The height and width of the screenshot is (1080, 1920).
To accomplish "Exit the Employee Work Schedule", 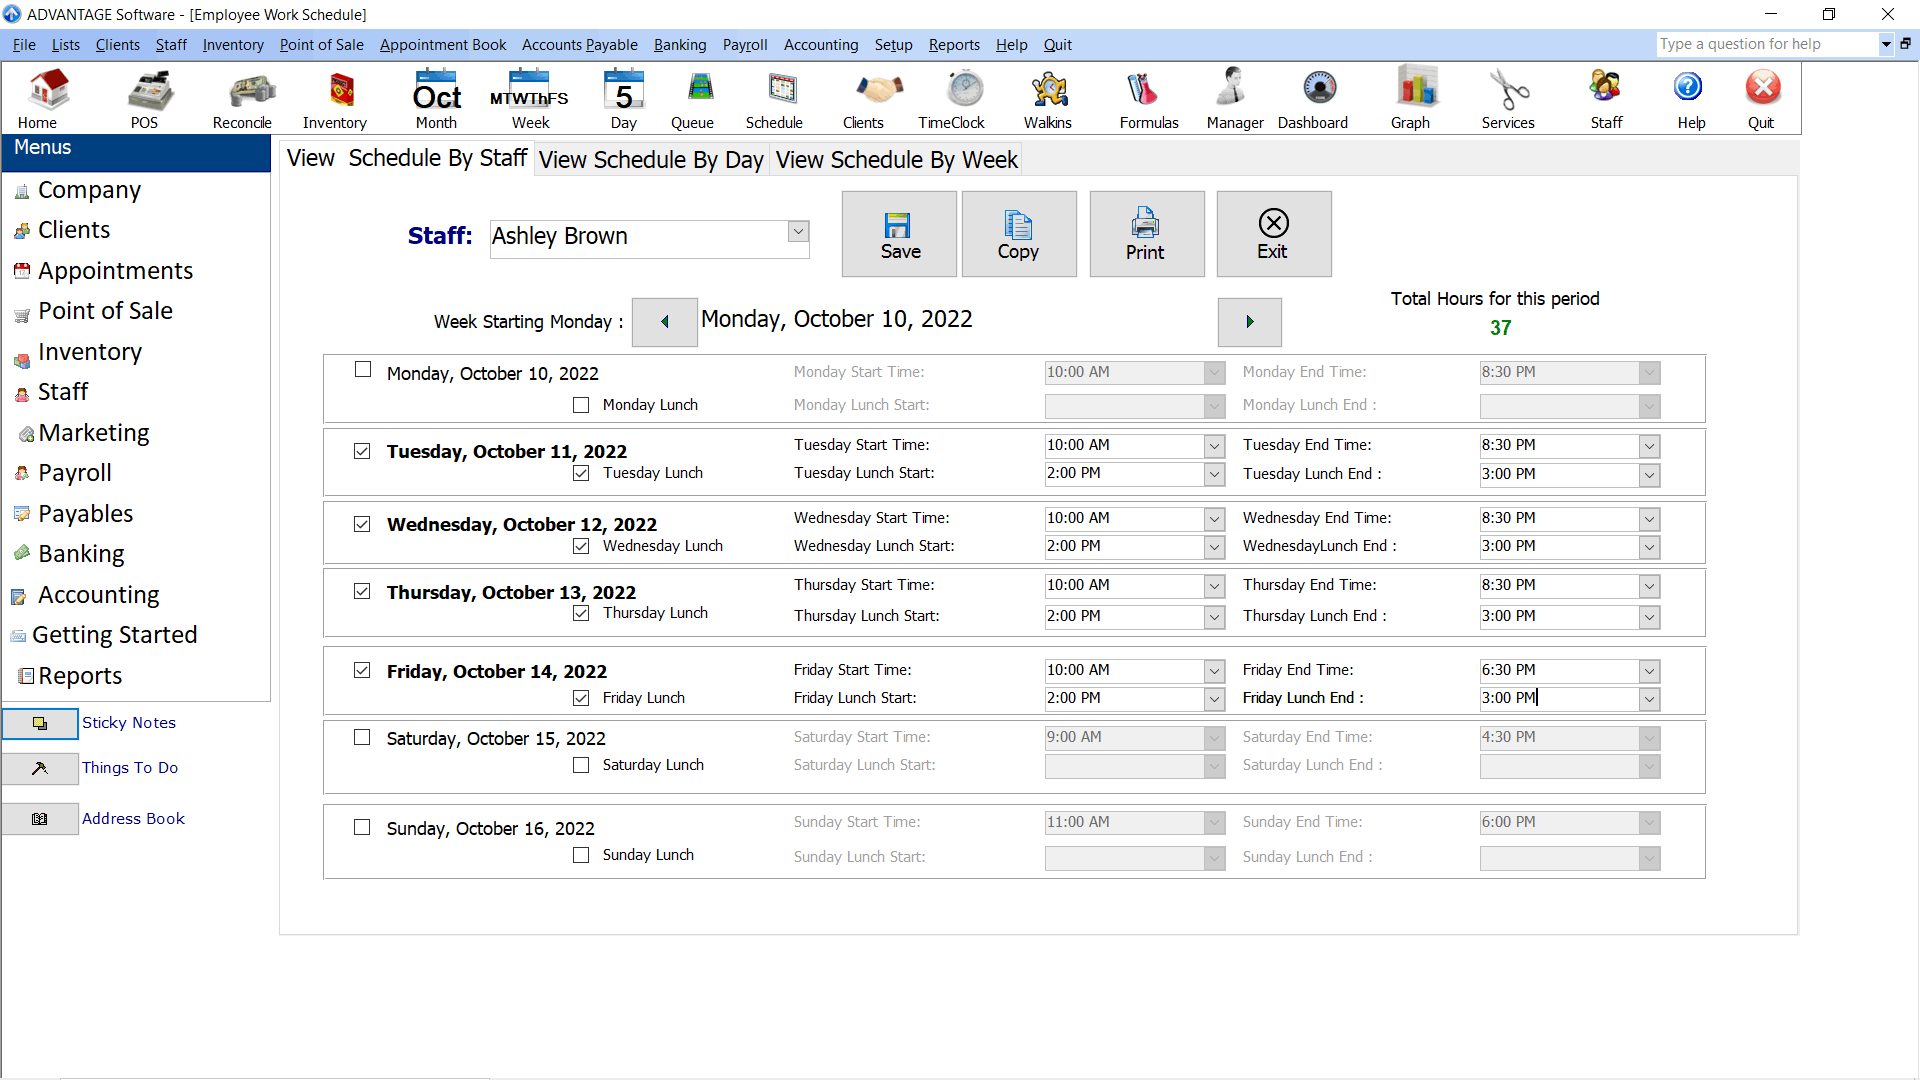I will [1274, 234].
